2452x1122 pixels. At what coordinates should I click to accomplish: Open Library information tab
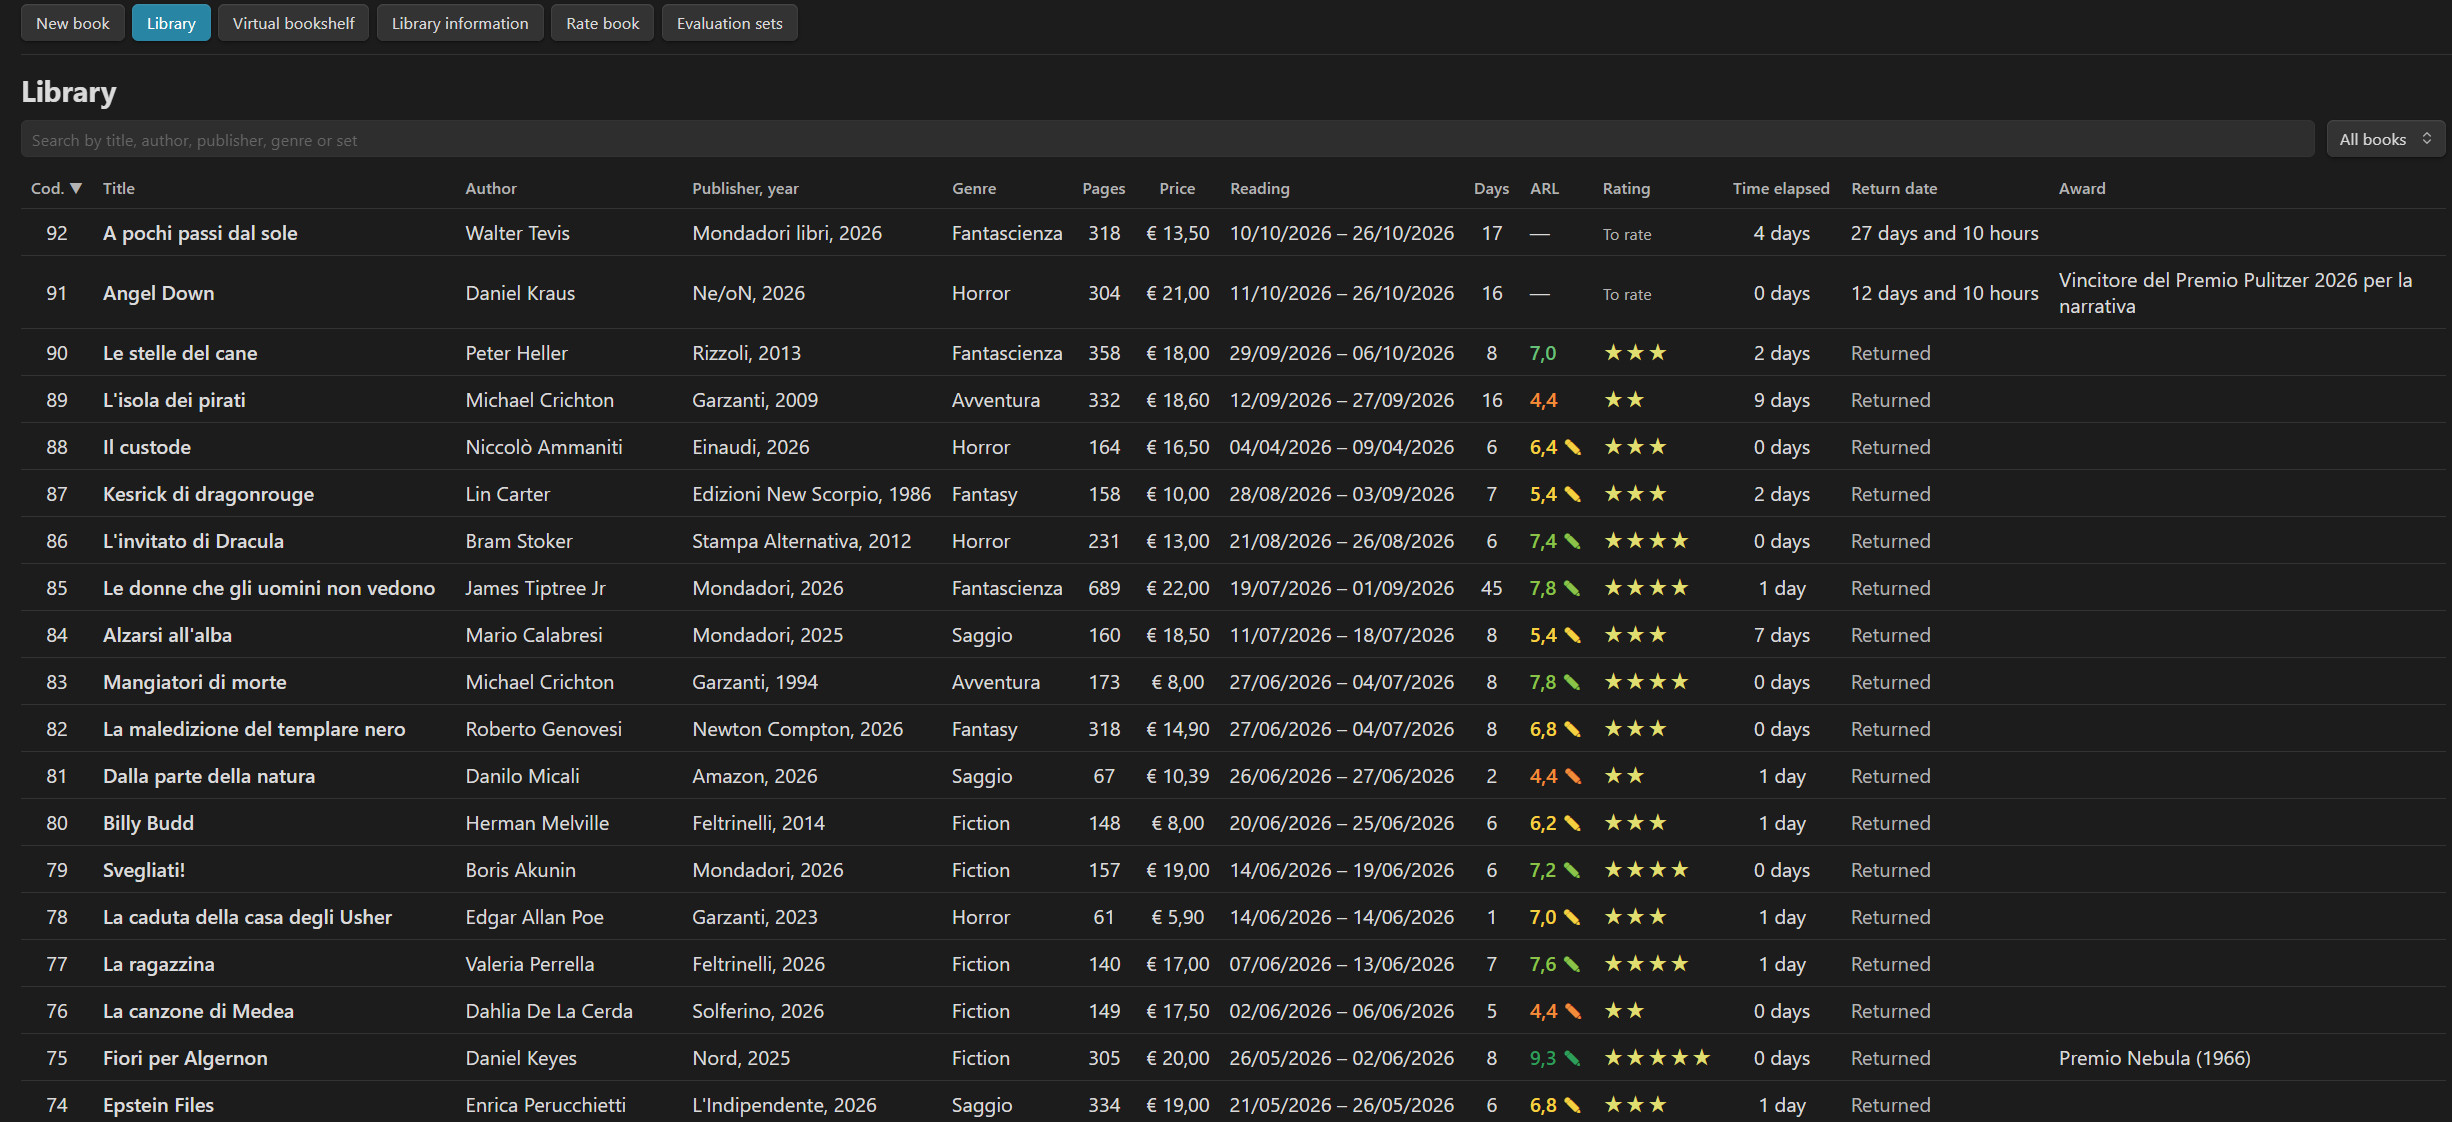[460, 23]
